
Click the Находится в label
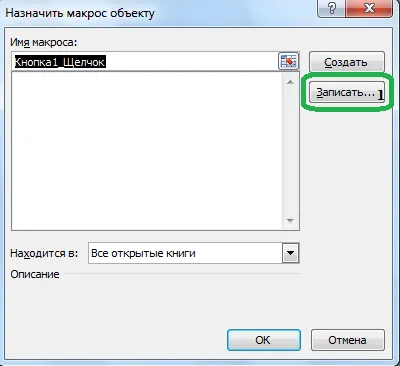[x=44, y=253]
